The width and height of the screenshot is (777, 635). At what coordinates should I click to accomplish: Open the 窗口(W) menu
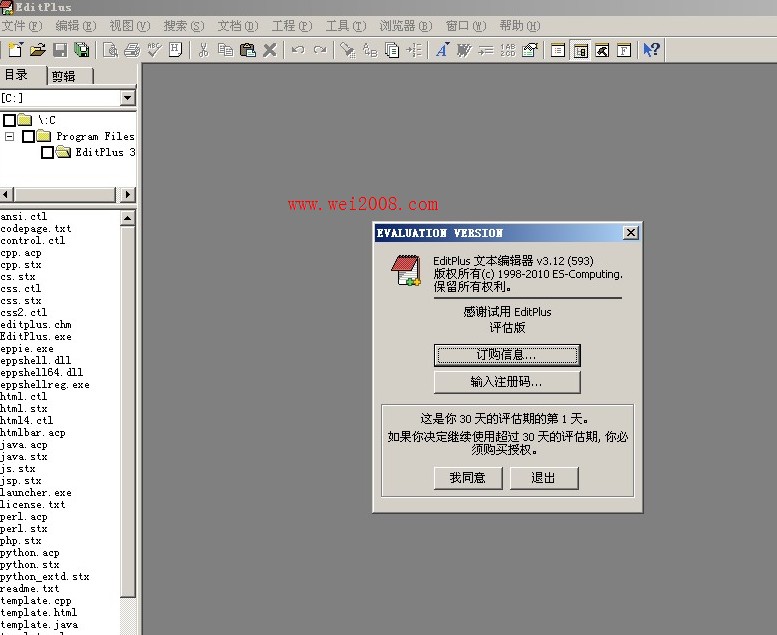click(x=466, y=26)
